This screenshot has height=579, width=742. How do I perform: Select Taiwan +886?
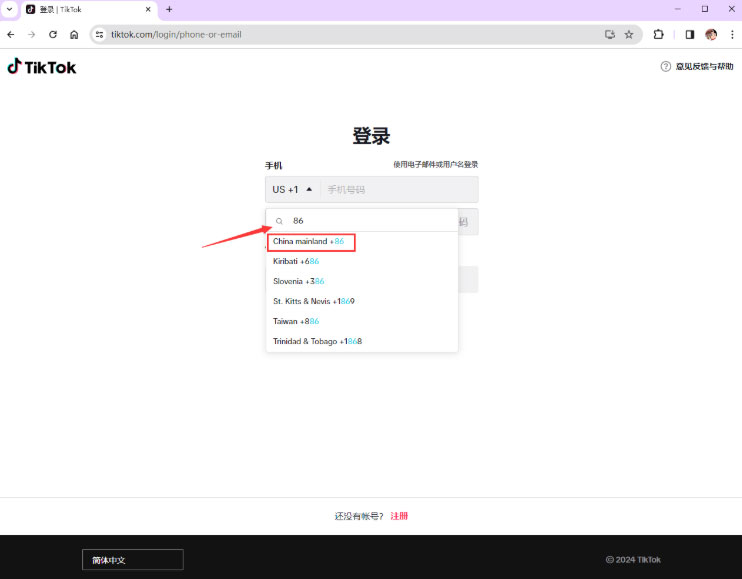tap(362, 321)
